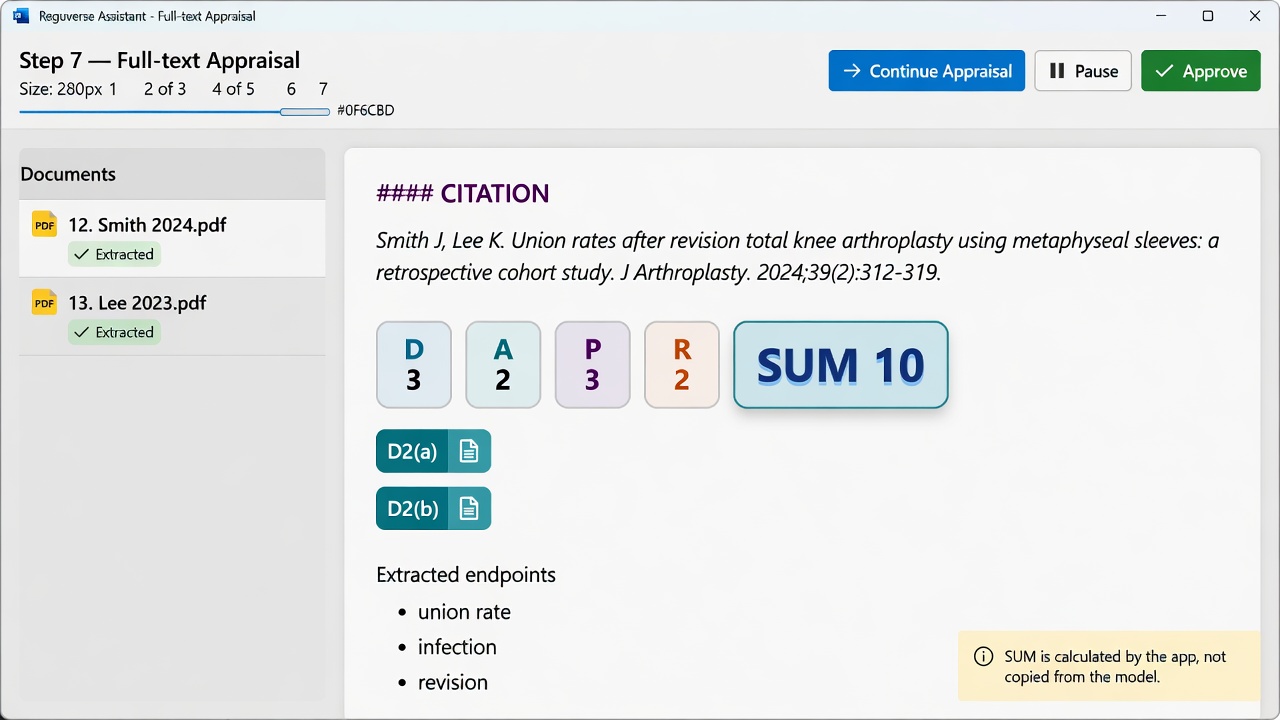Open the D2(b) document icon
This screenshot has width=1280, height=720.
click(x=469, y=508)
